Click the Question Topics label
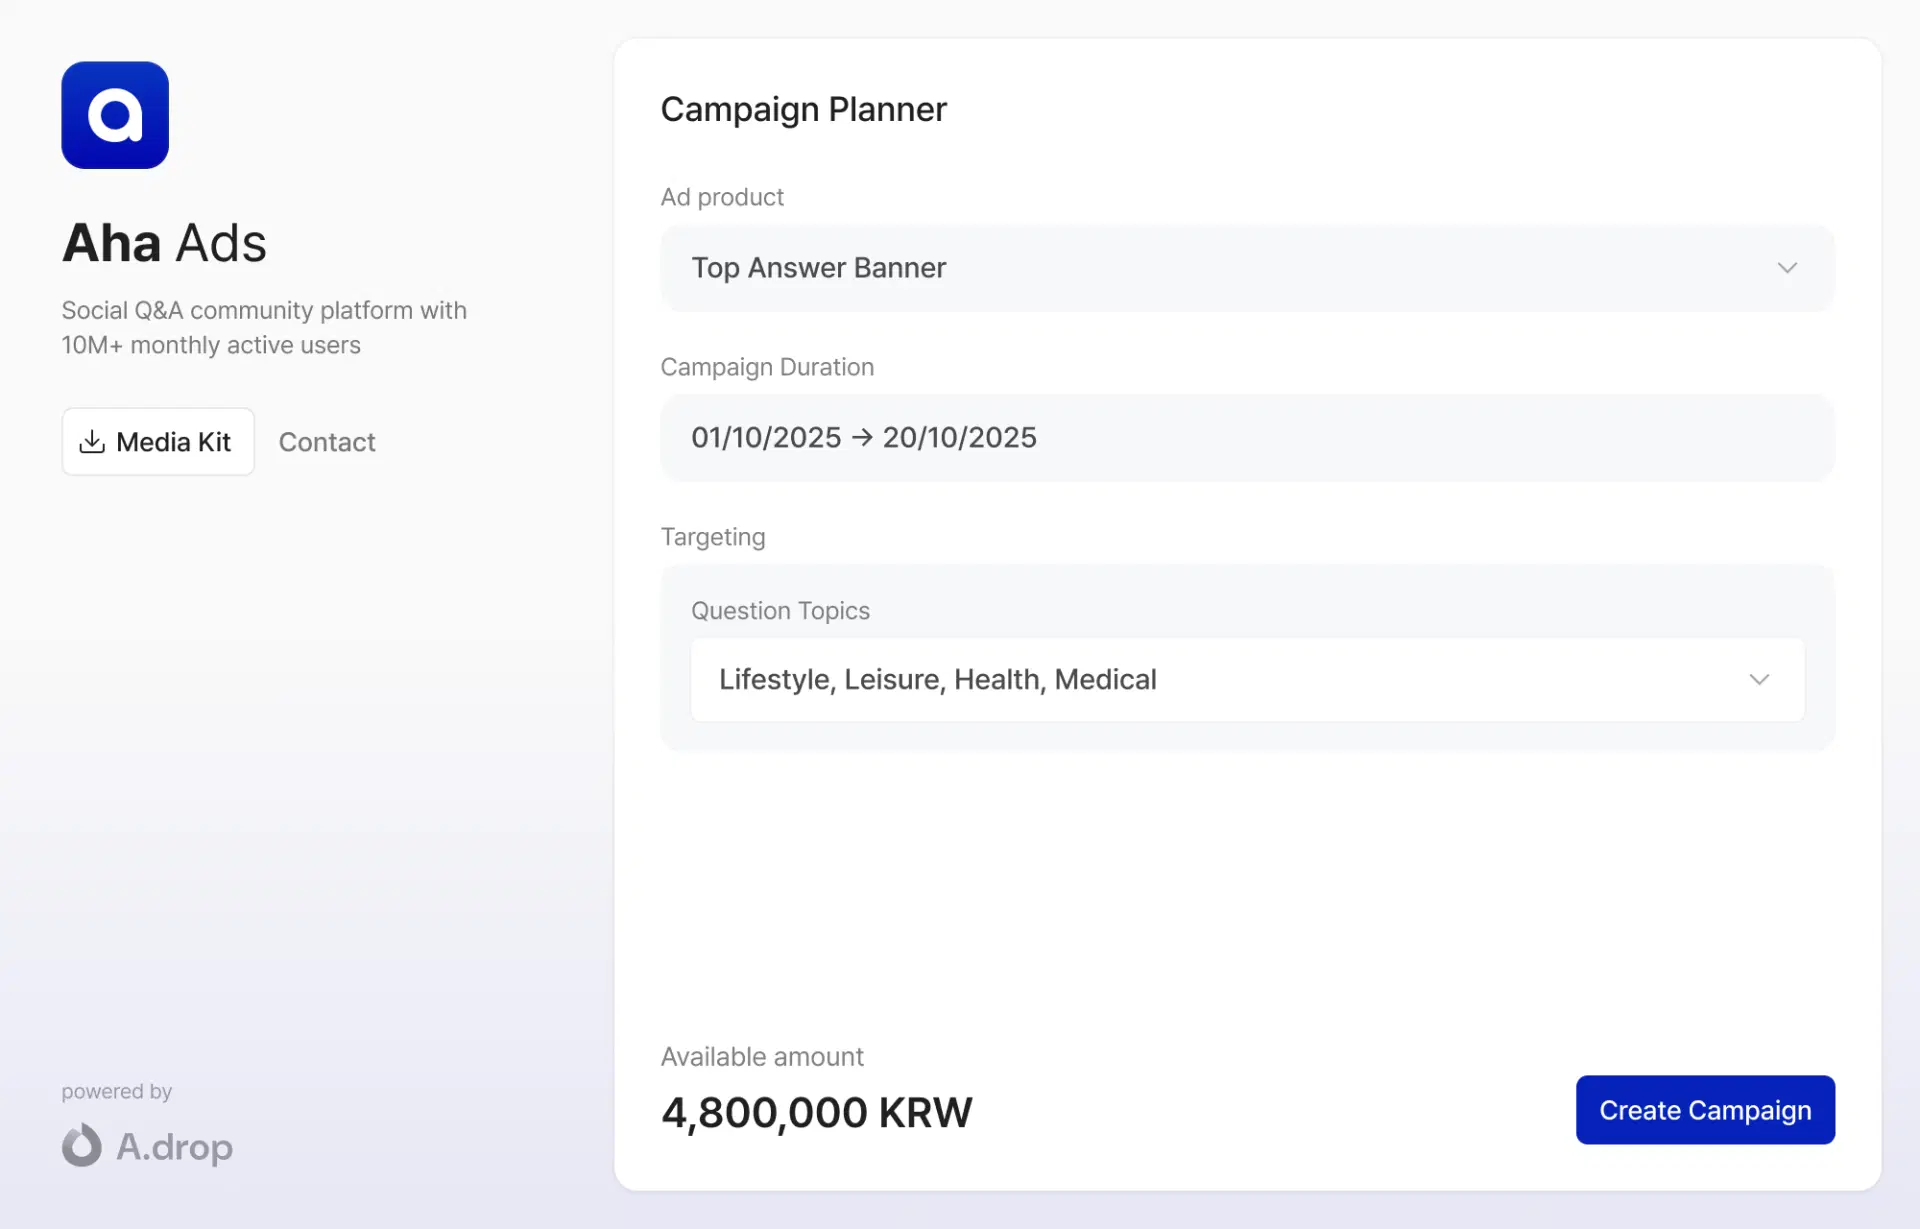The width and height of the screenshot is (1920, 1229). coord(780,611)
